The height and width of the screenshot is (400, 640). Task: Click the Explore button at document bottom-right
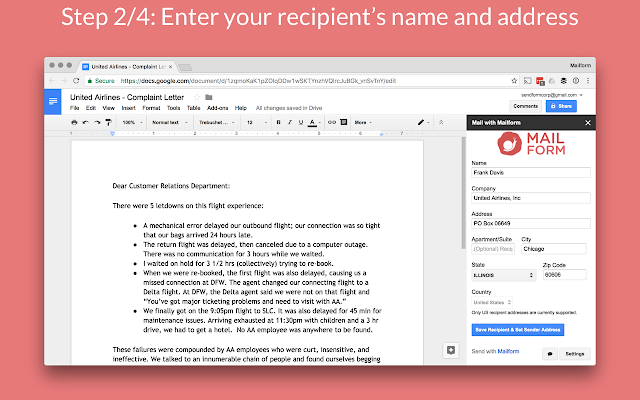pyautogui.click(x=451, y=350)
